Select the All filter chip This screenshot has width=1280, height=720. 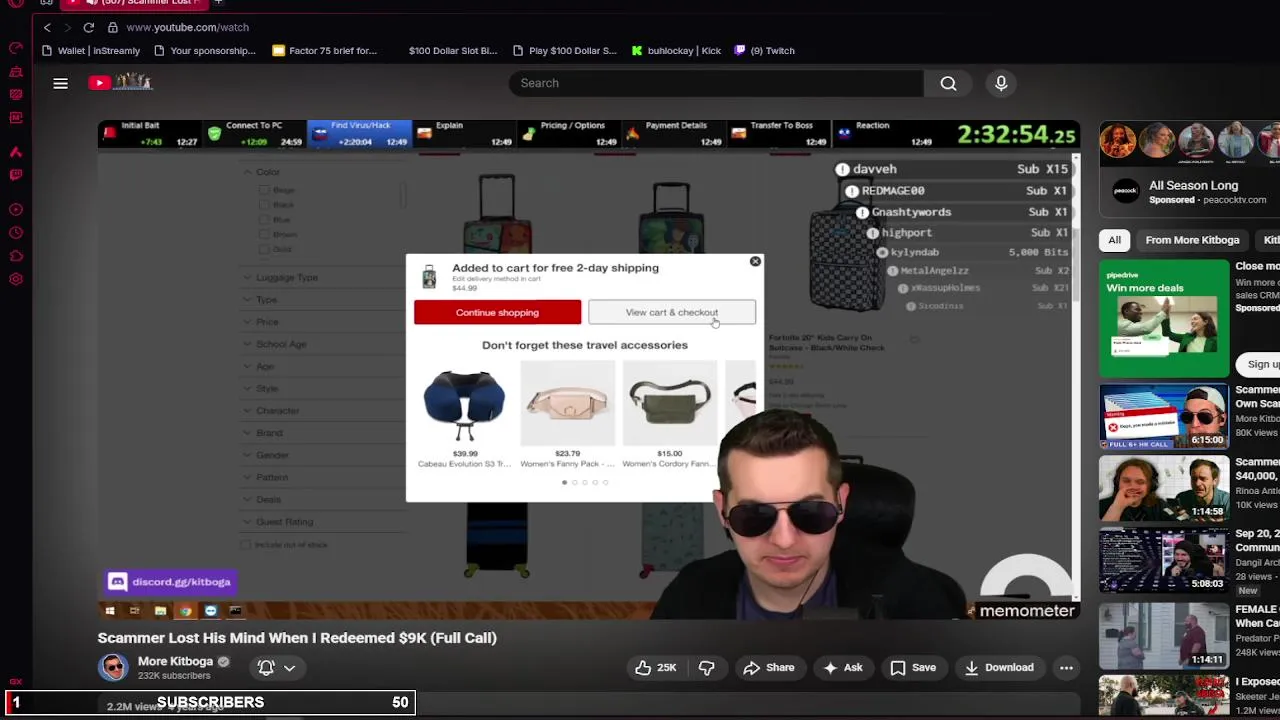[x=1114, y=240]
